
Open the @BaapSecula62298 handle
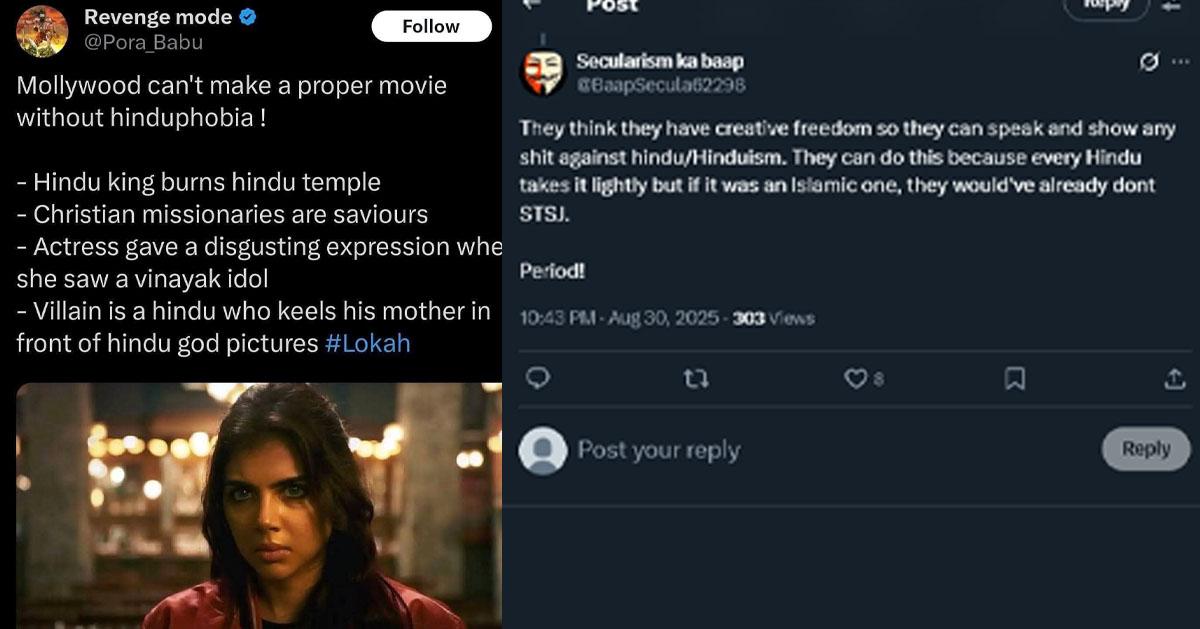pyautogui.click(x=660, y=85)
